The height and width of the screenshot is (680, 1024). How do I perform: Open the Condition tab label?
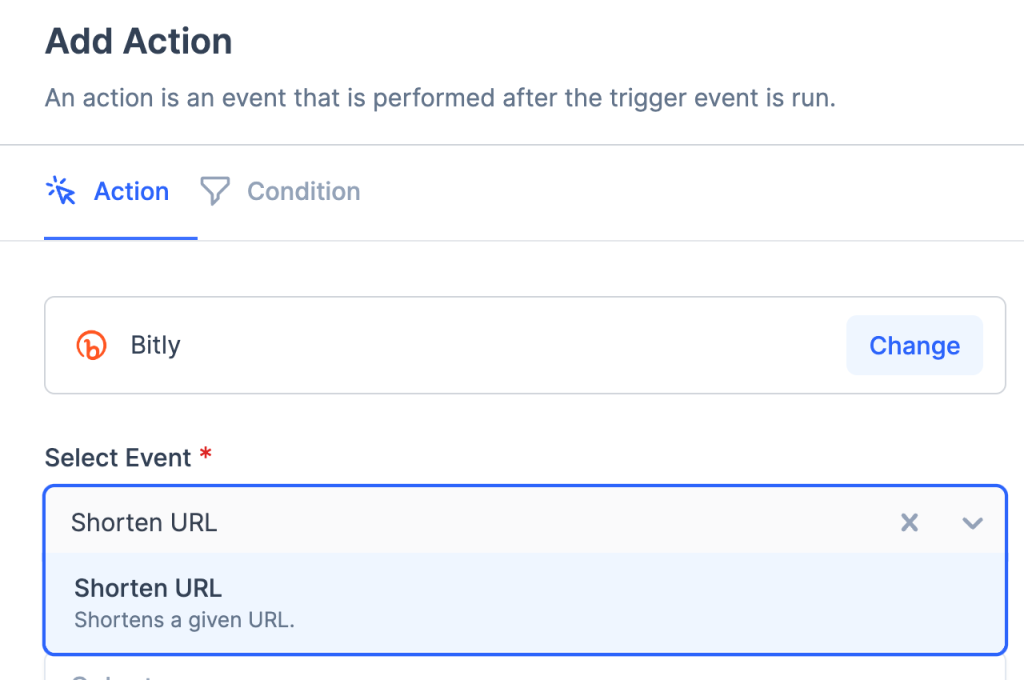click(x=303, y=191)
